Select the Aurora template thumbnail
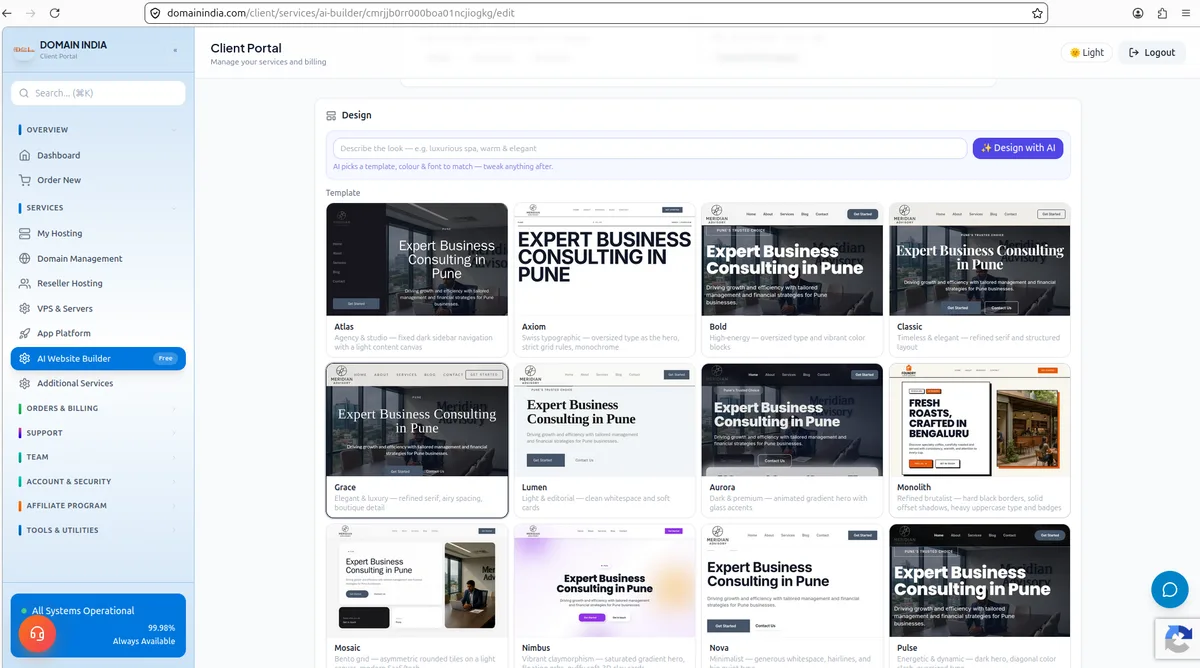The height and width of the screenshot is (668, 1200). point(792,420)
